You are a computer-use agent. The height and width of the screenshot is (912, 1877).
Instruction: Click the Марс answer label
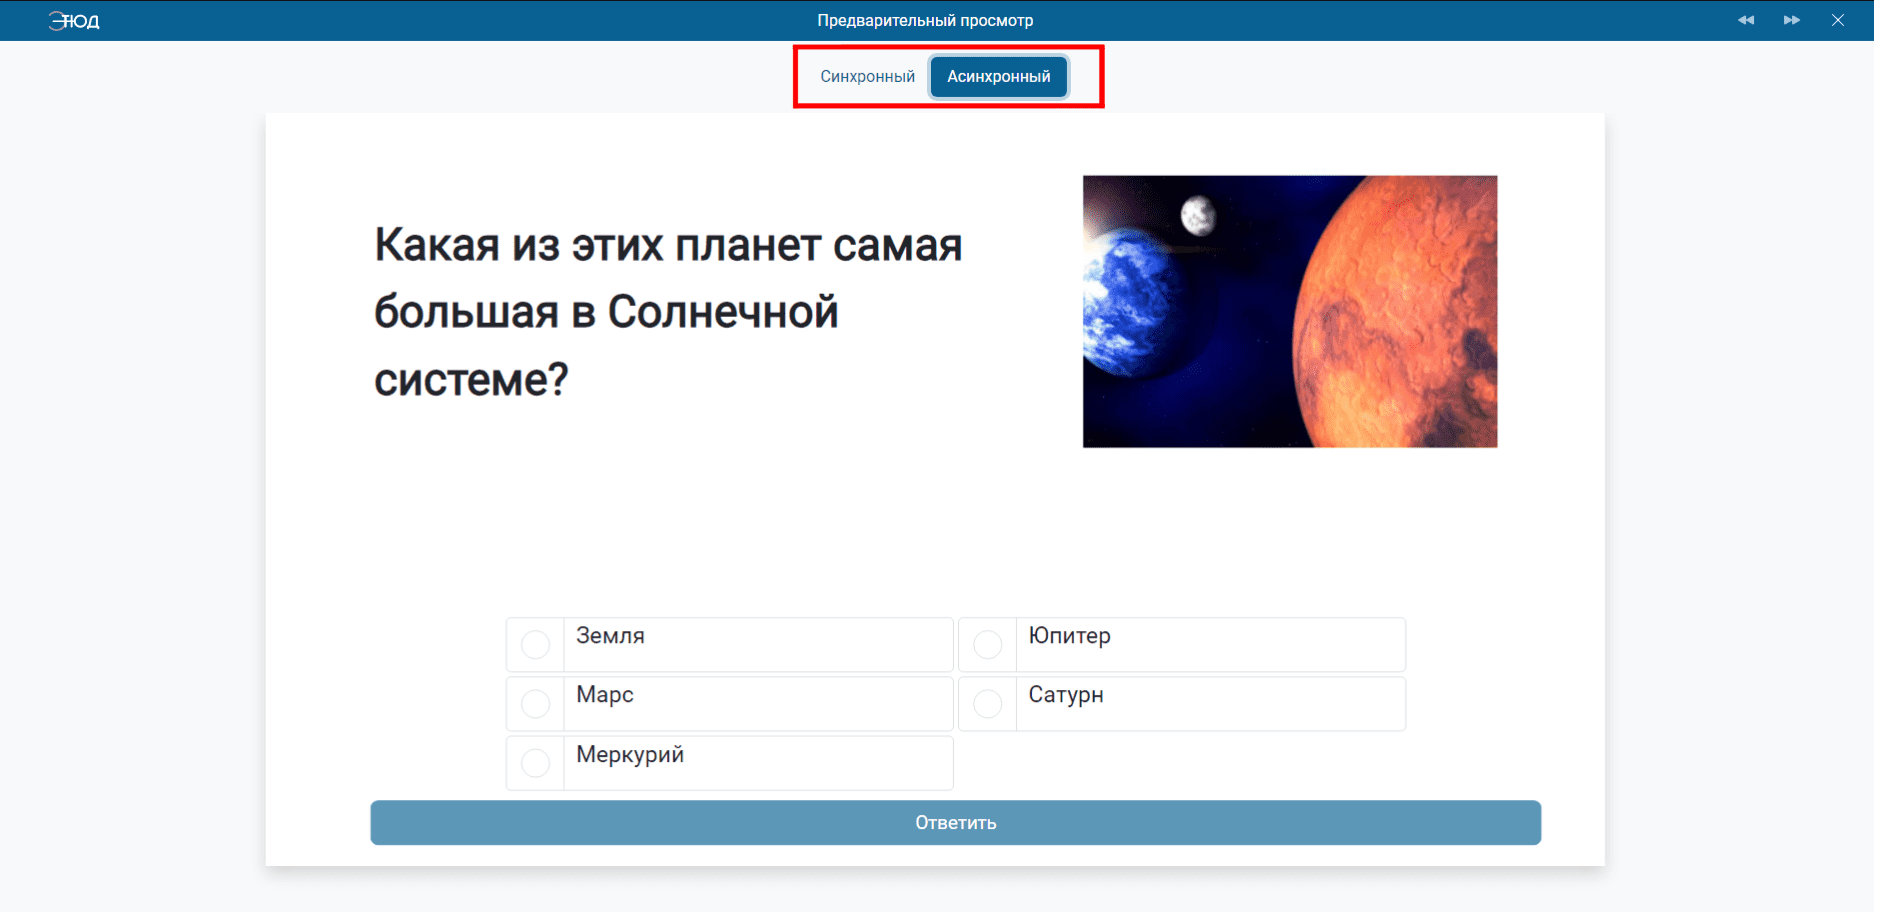[x=605, y=695]
